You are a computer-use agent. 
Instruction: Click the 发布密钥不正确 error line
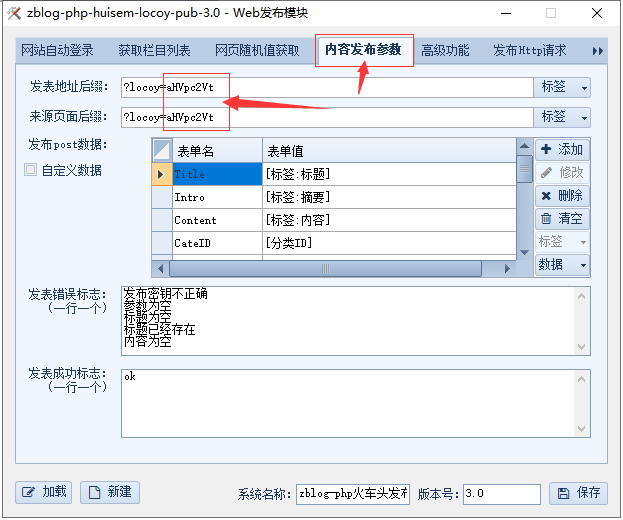[165, 294]
